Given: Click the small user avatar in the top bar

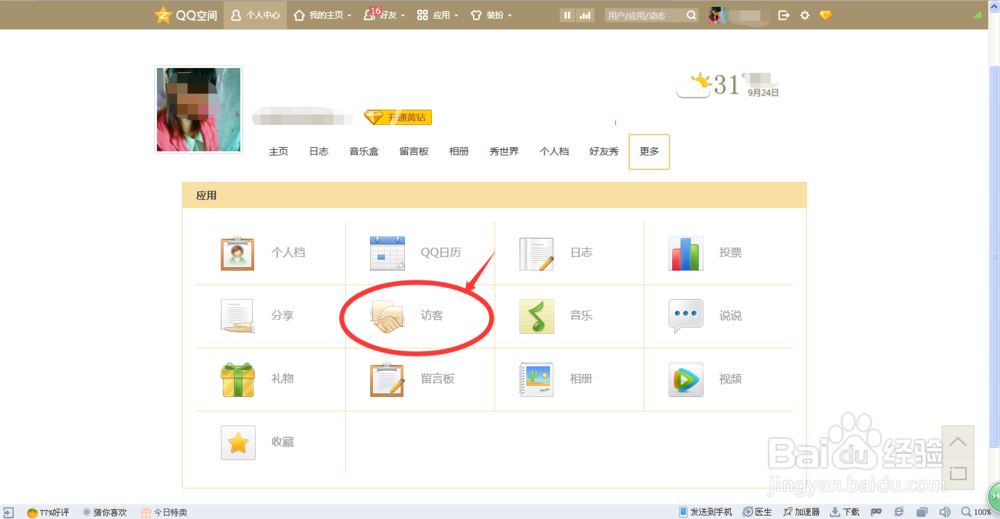Looking at the screenshot, I should [717, 15].
